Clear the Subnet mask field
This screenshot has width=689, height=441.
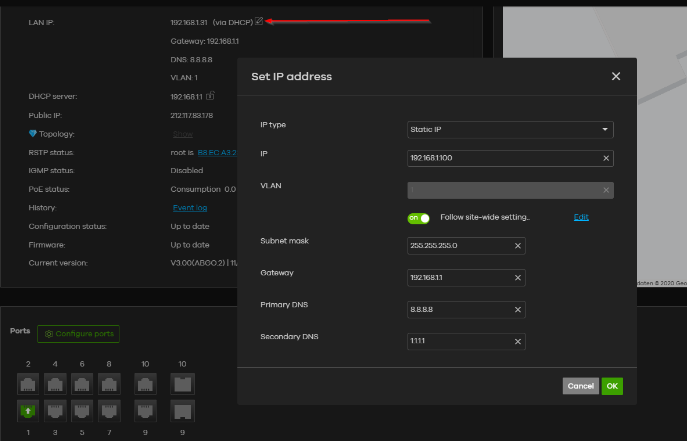pyautogui.click(x=518, y=246)
